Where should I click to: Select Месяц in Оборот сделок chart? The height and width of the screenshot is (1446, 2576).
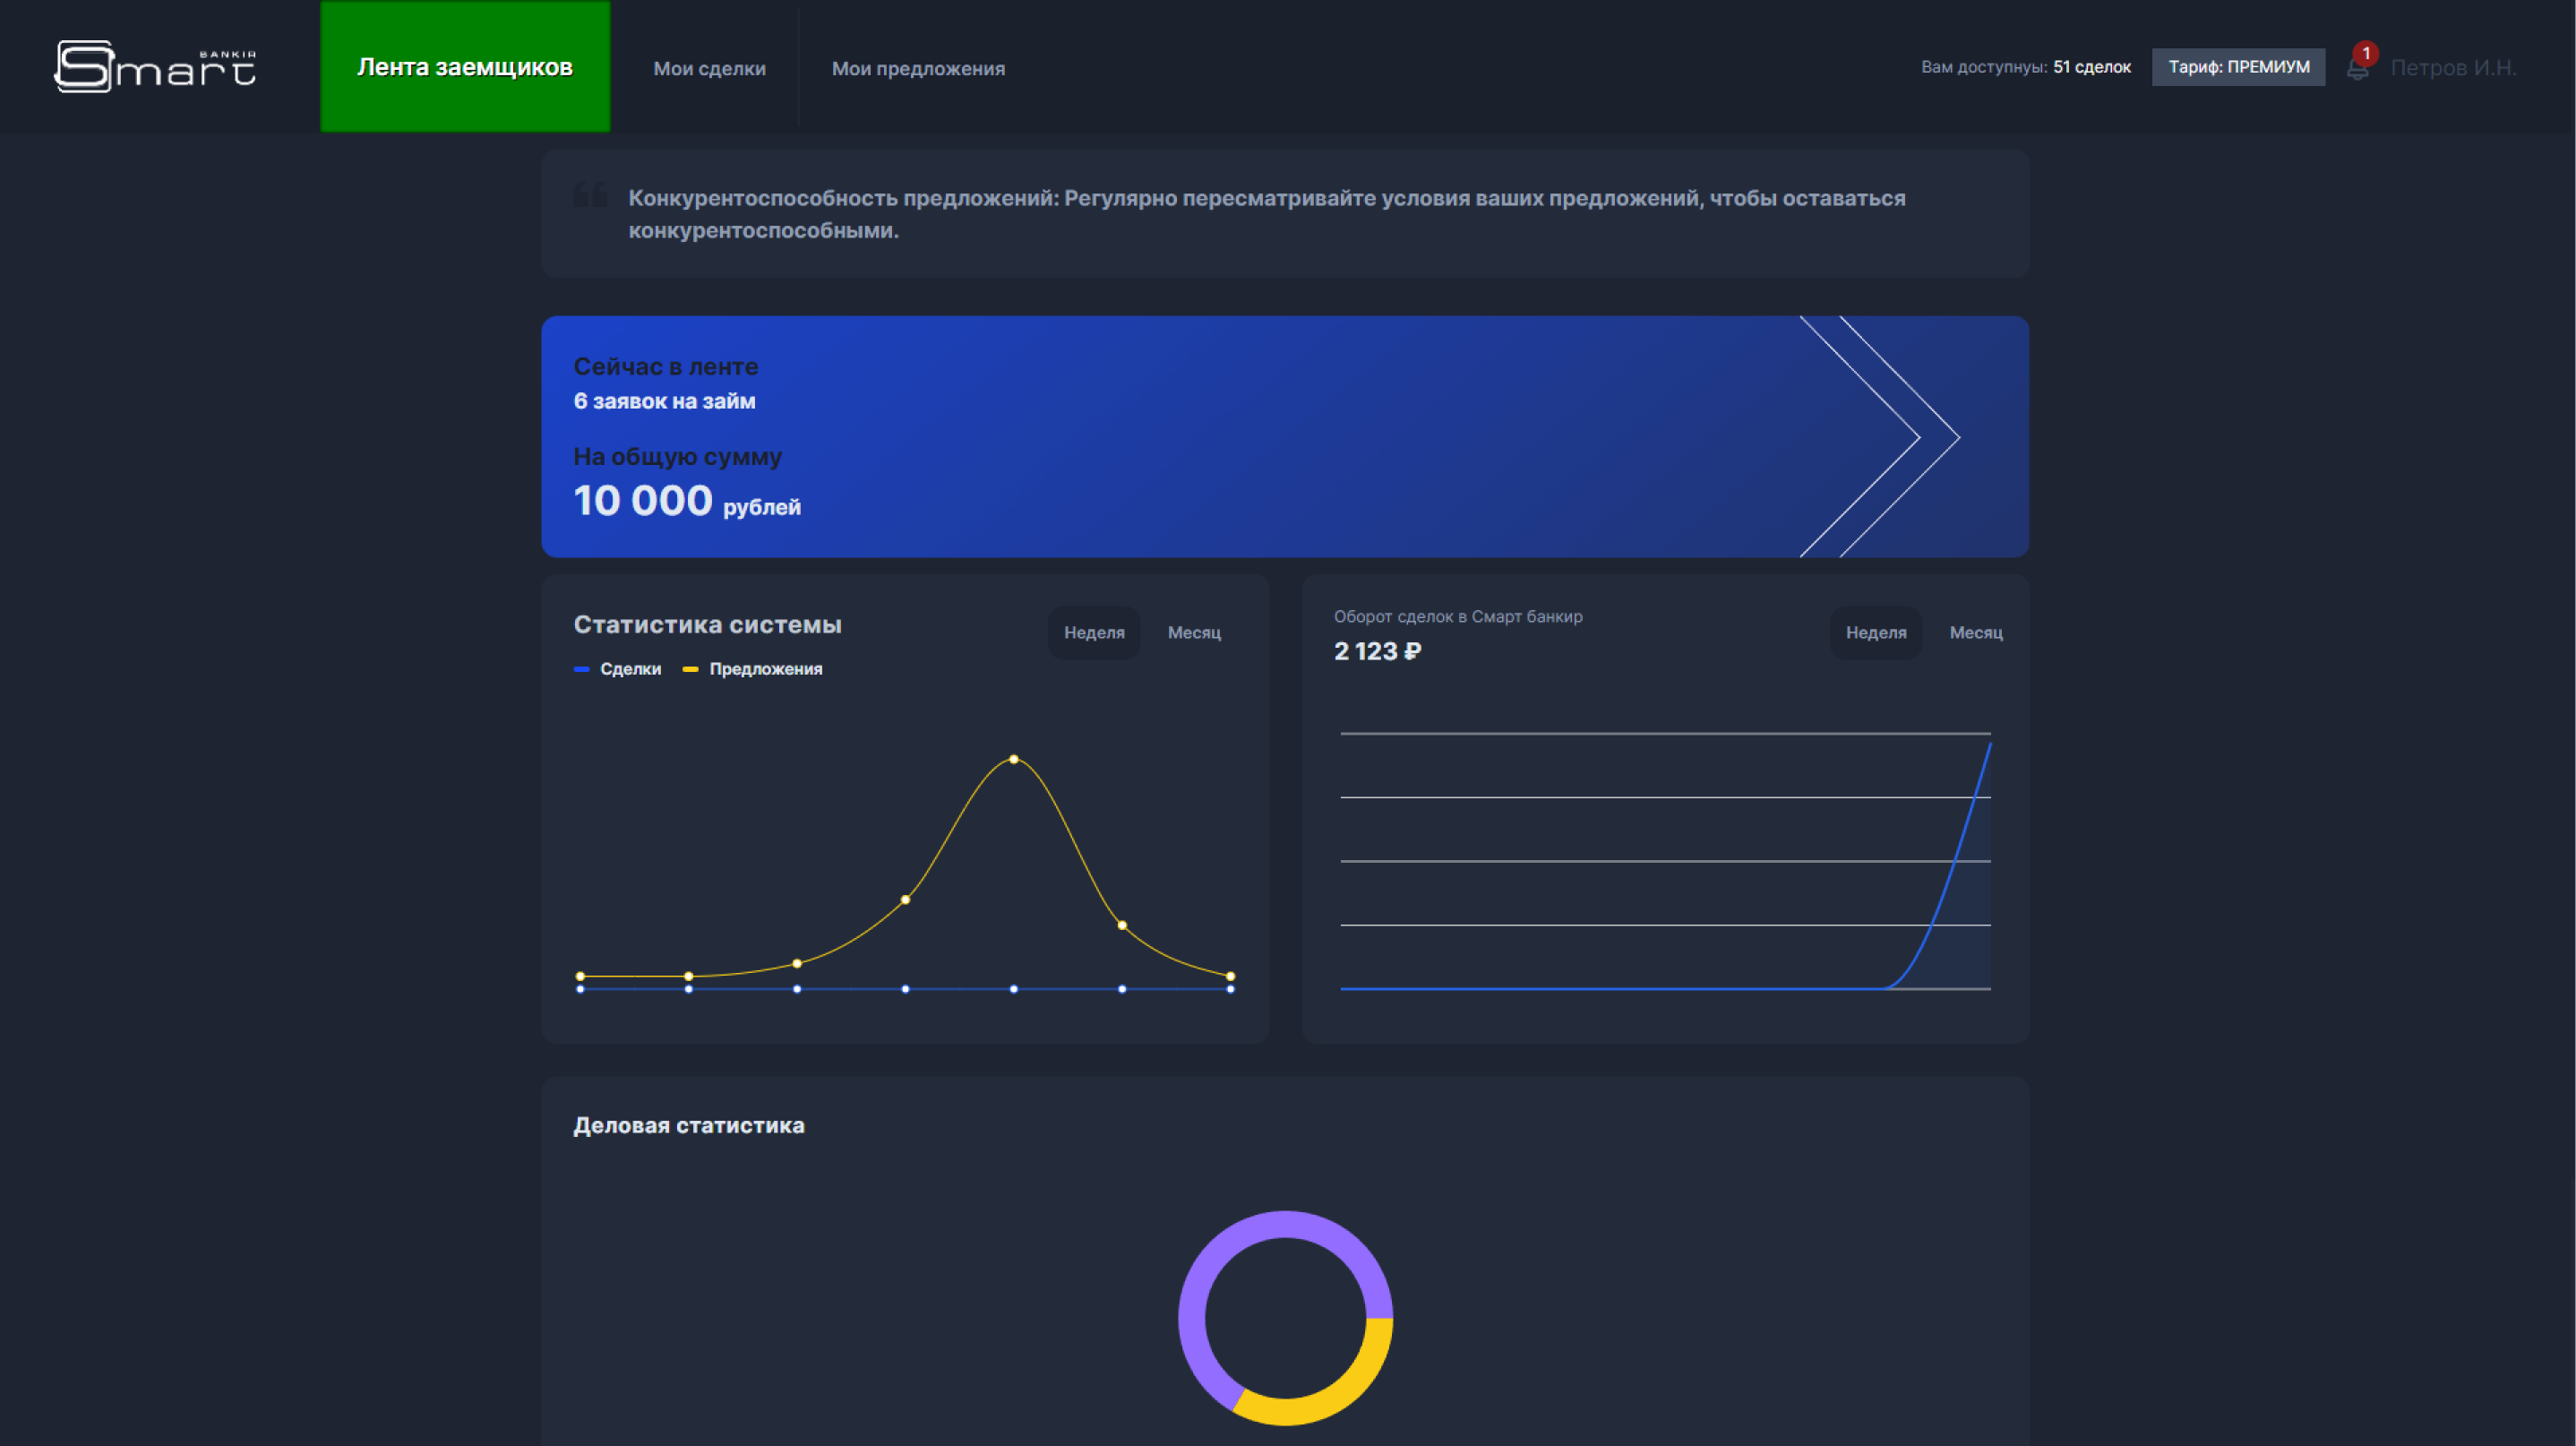1975,632
